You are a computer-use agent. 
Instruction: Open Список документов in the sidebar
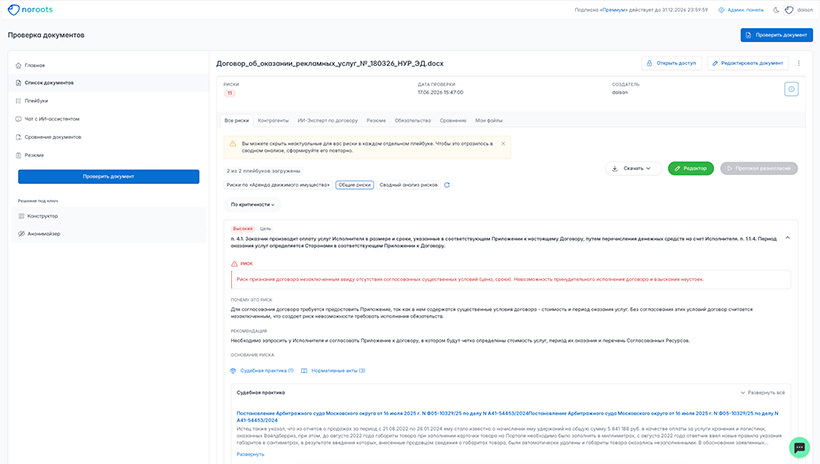[x=110, y=83]
